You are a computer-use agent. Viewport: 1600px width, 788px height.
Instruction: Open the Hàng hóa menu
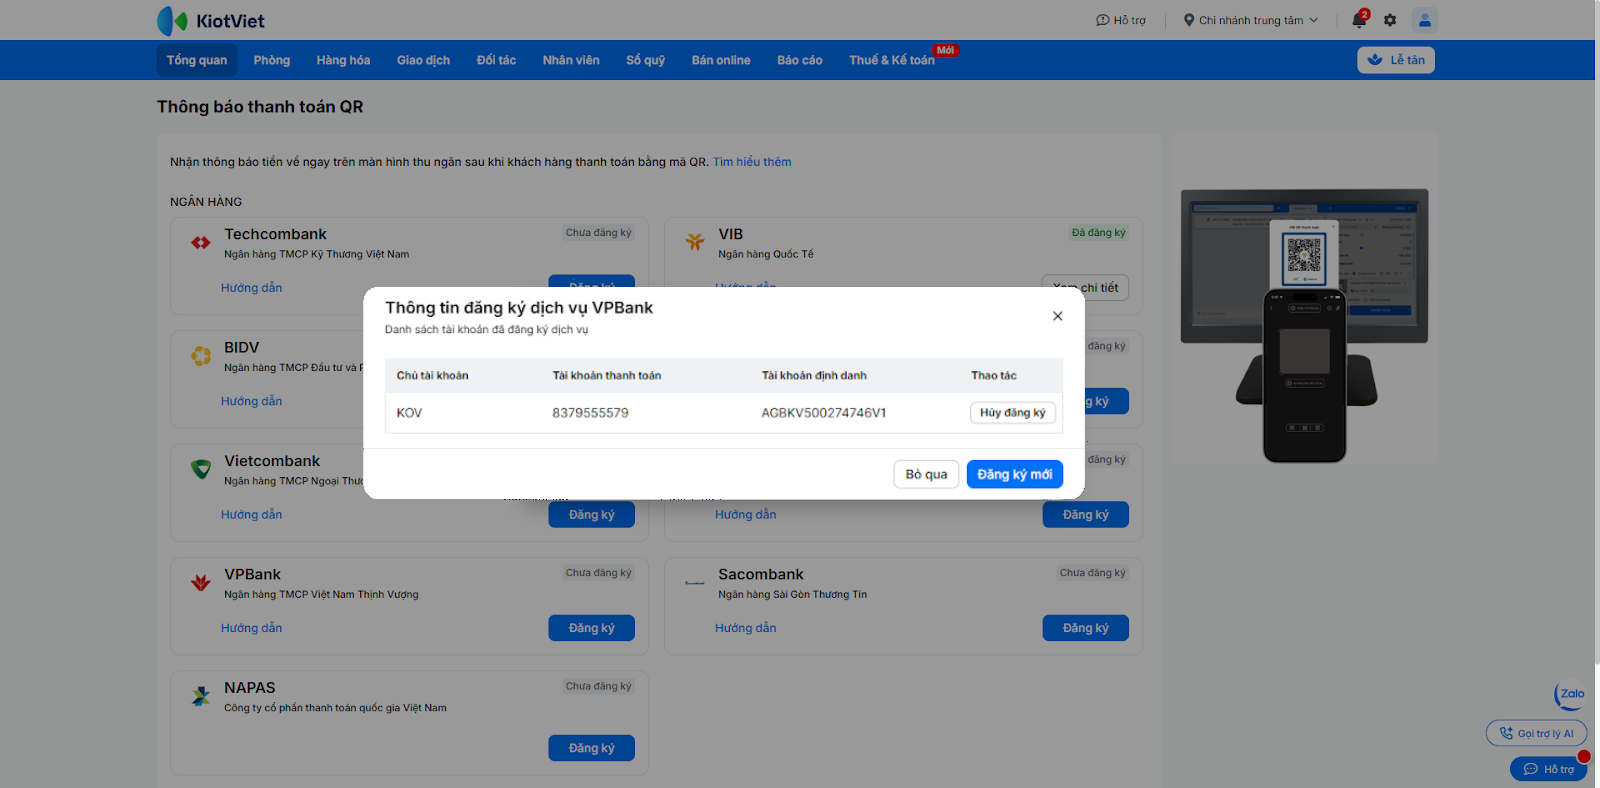coord(343,60)
